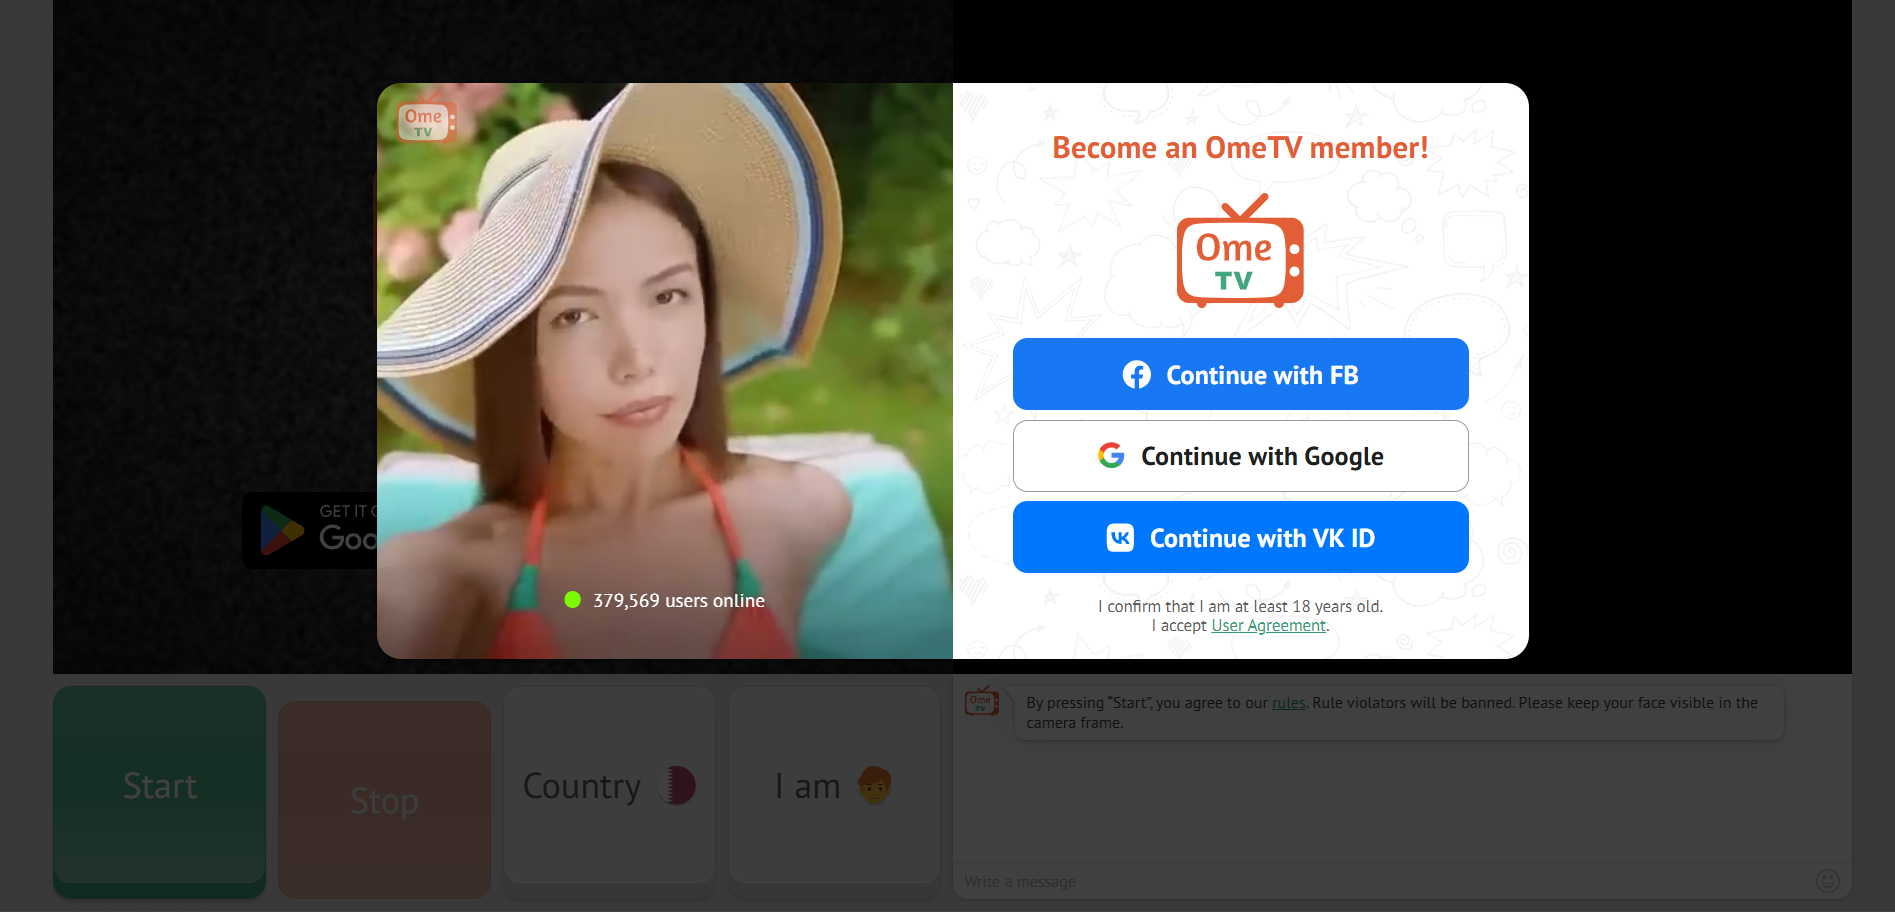The image size is (1895, 912).
Task: Open the rules link in chat notice
Action: pos(1288,703)
